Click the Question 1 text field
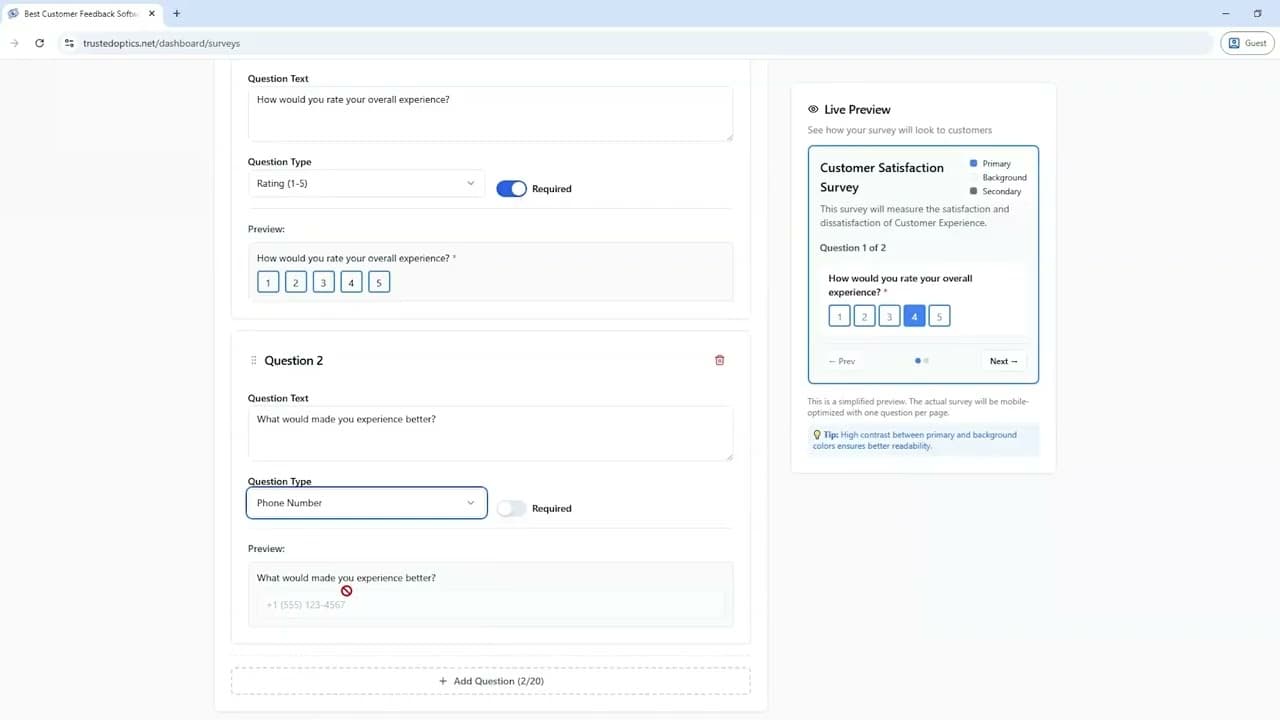1280x720 pixels. pyautogui.click(x=490, y=113)
